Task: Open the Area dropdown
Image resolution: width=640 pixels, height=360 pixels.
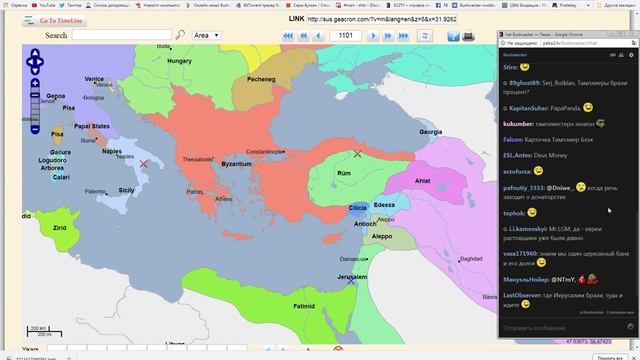Action: point(207,36)
